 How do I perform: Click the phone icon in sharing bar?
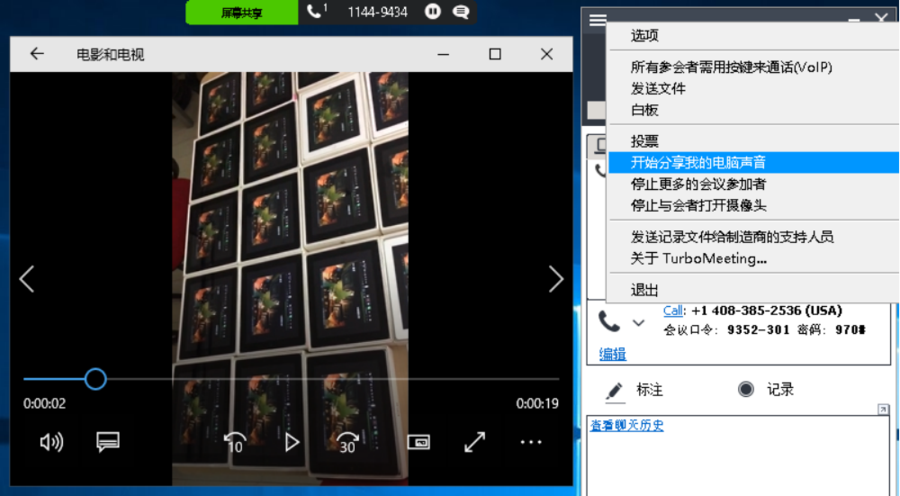[316, 11]
